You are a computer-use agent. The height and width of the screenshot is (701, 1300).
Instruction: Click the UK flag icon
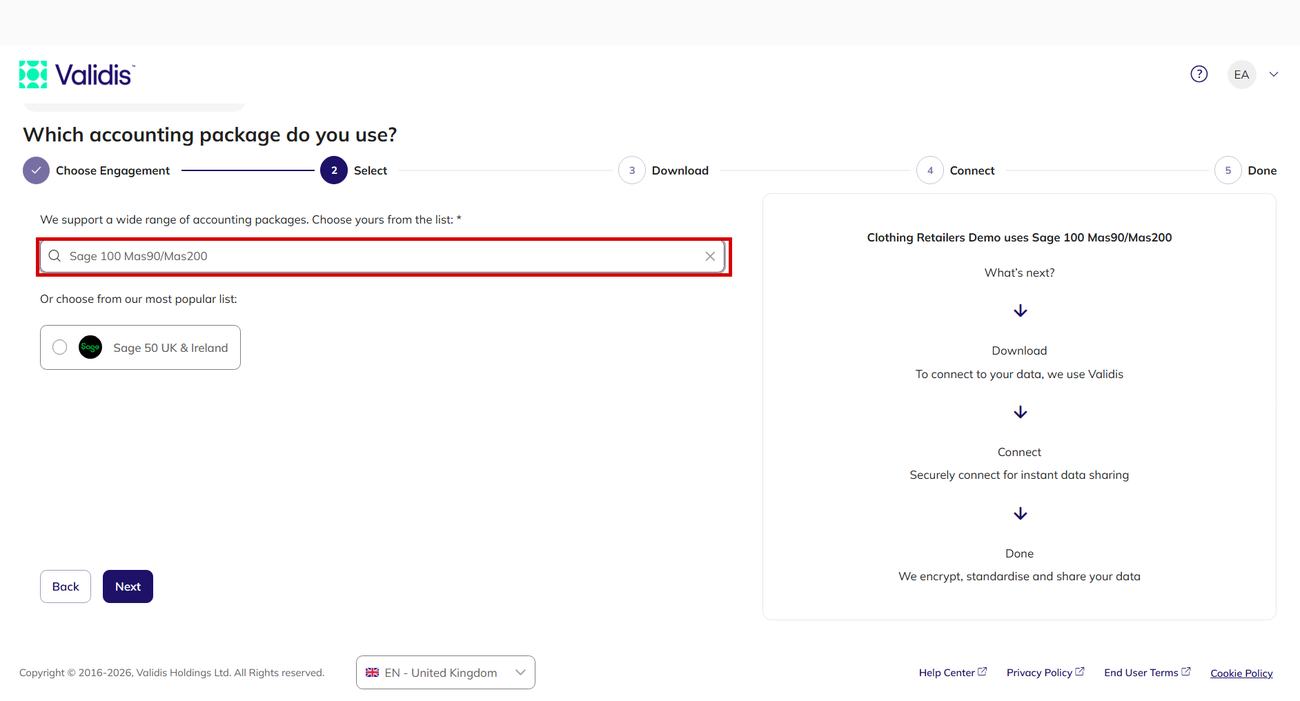[372, 673]
